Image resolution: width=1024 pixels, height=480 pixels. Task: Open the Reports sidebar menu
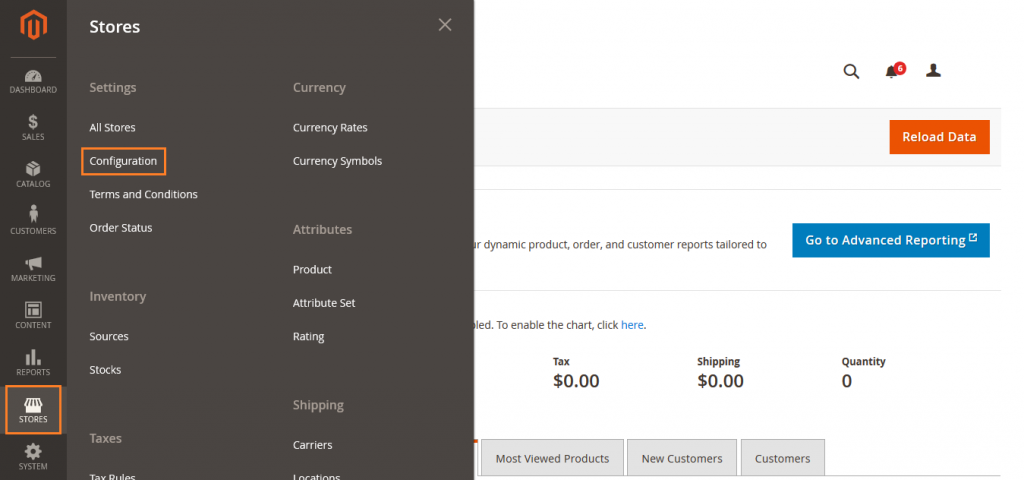(33, 363)
